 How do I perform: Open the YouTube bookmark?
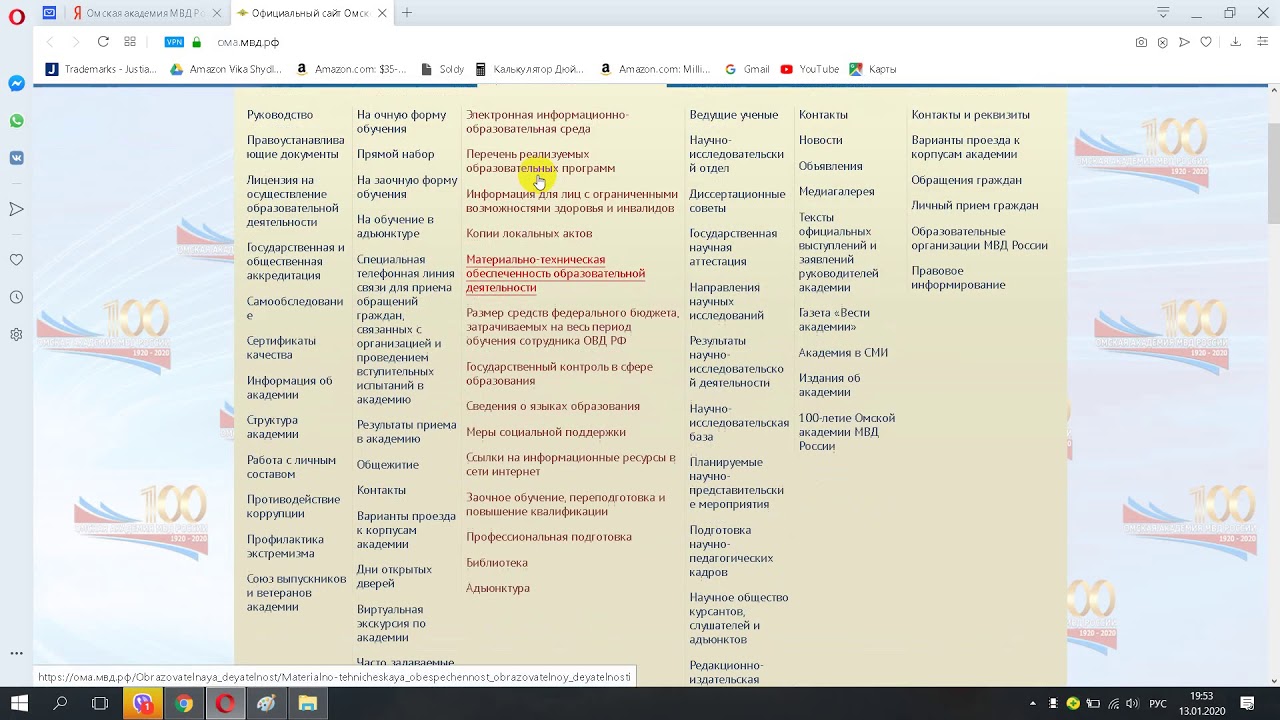point(809,69)
